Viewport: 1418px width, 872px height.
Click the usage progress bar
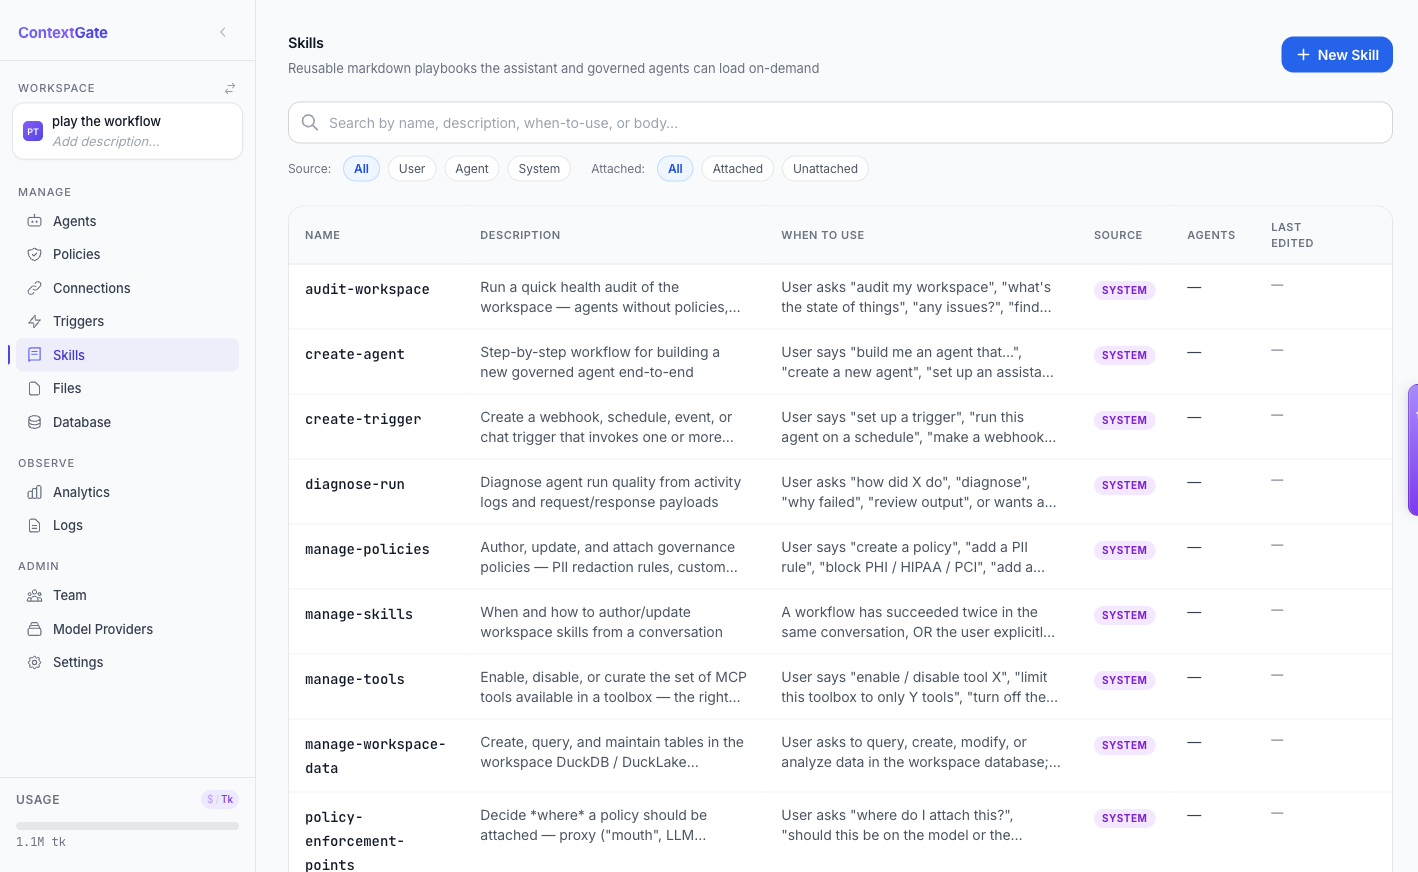coord(127,826)
